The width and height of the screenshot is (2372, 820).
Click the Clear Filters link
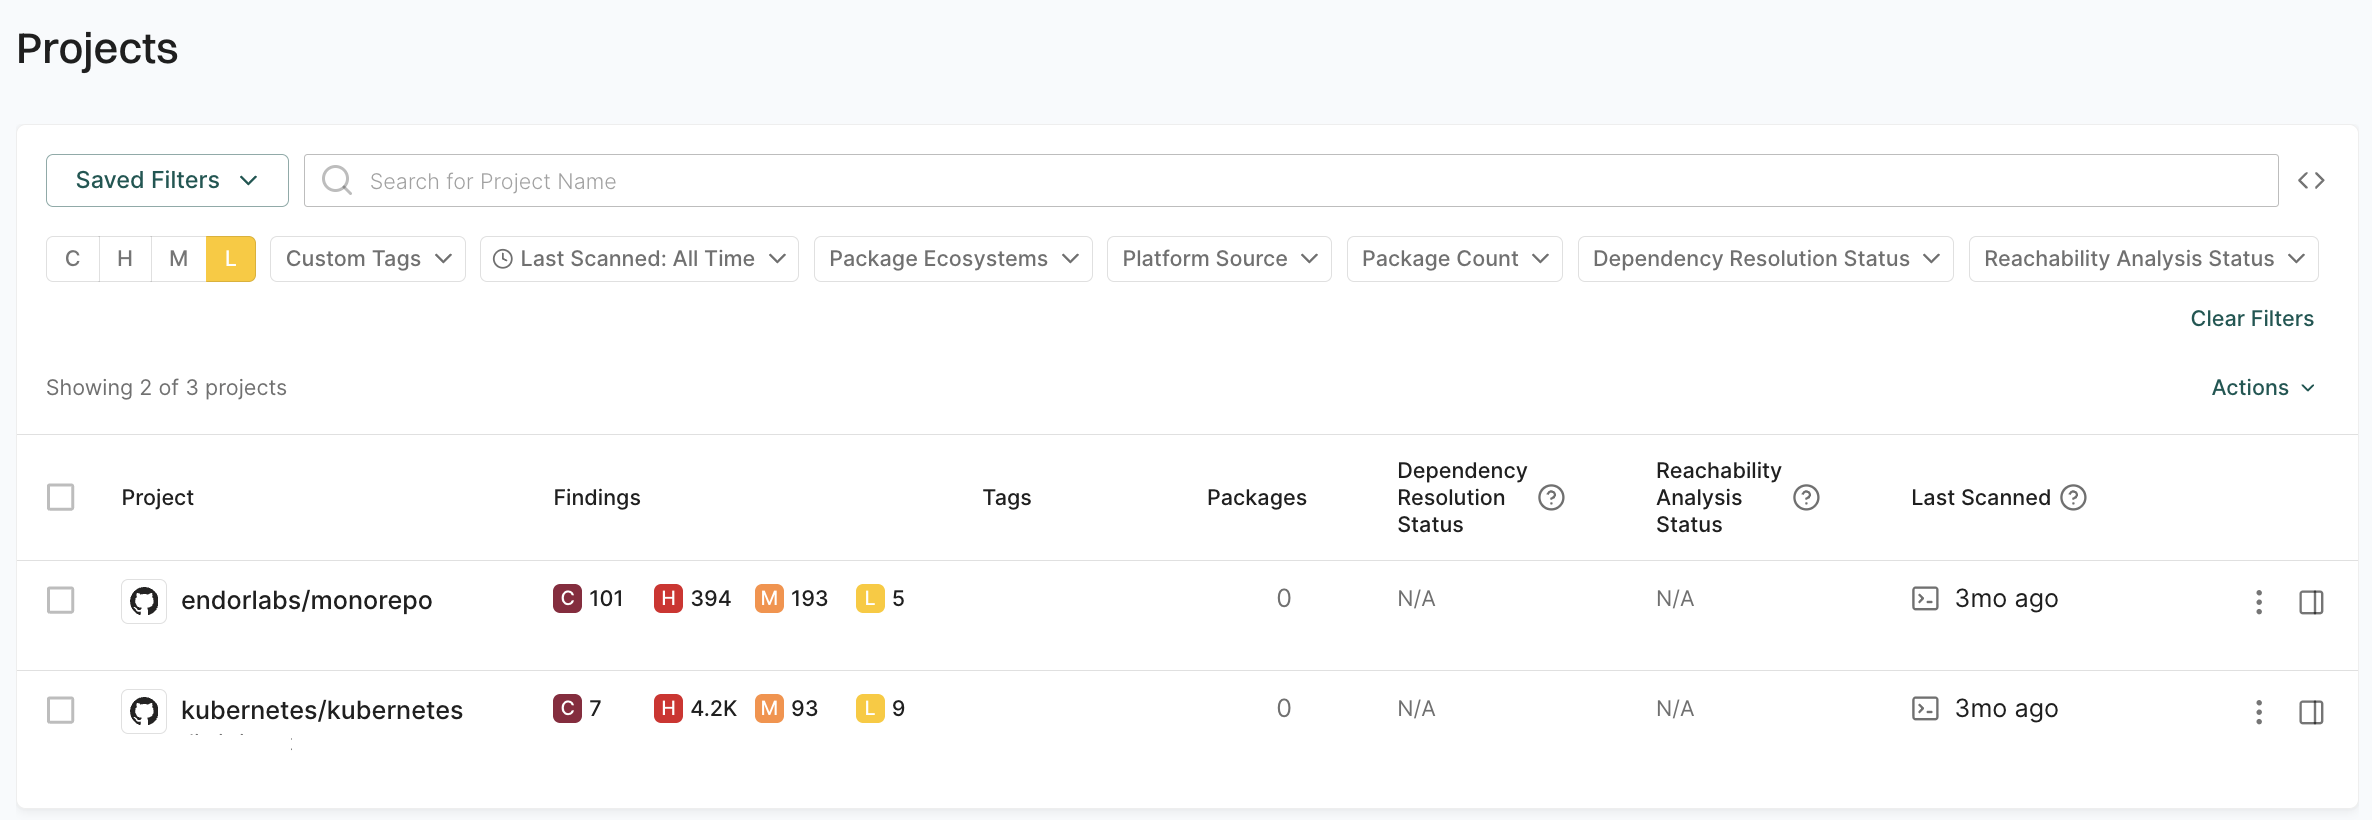2251,318
